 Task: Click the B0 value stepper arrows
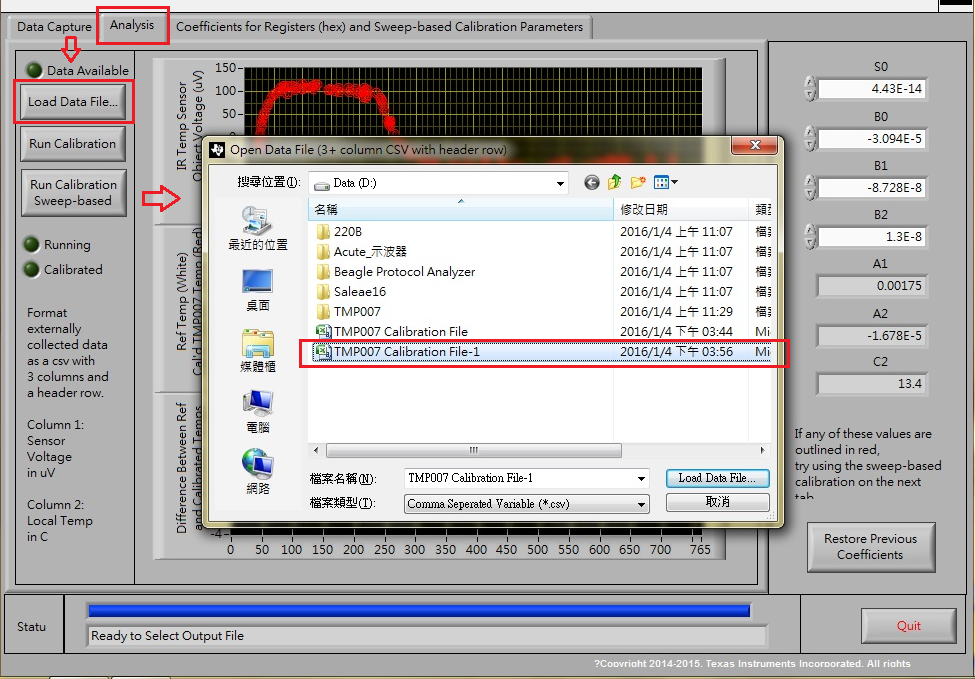tap(810, 138)
